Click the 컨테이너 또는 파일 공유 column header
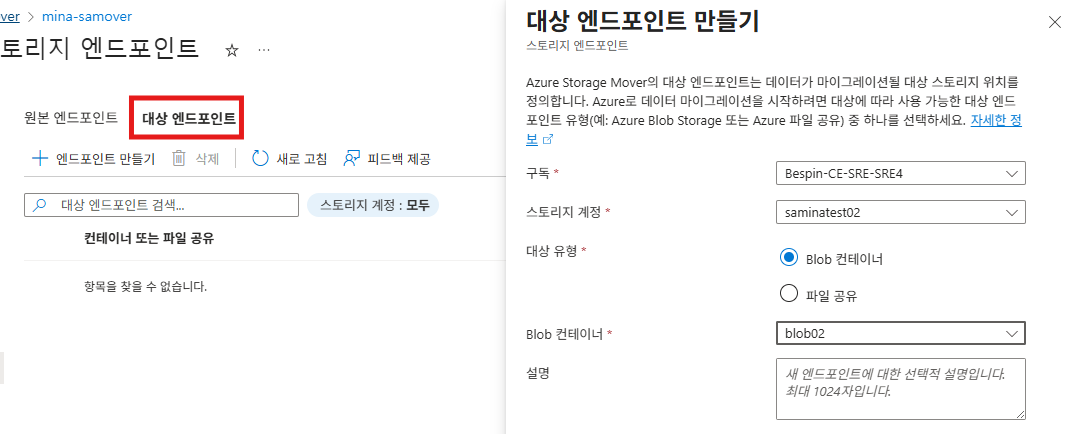Viewport: 1073px width, 434px height. click(148, 238)
